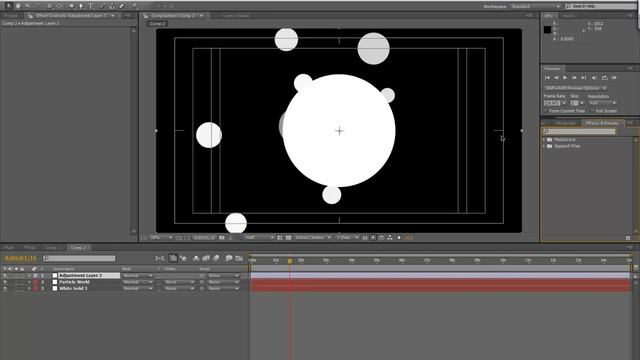
Task: Select the Hand tool
Action: tap(18, 6)
